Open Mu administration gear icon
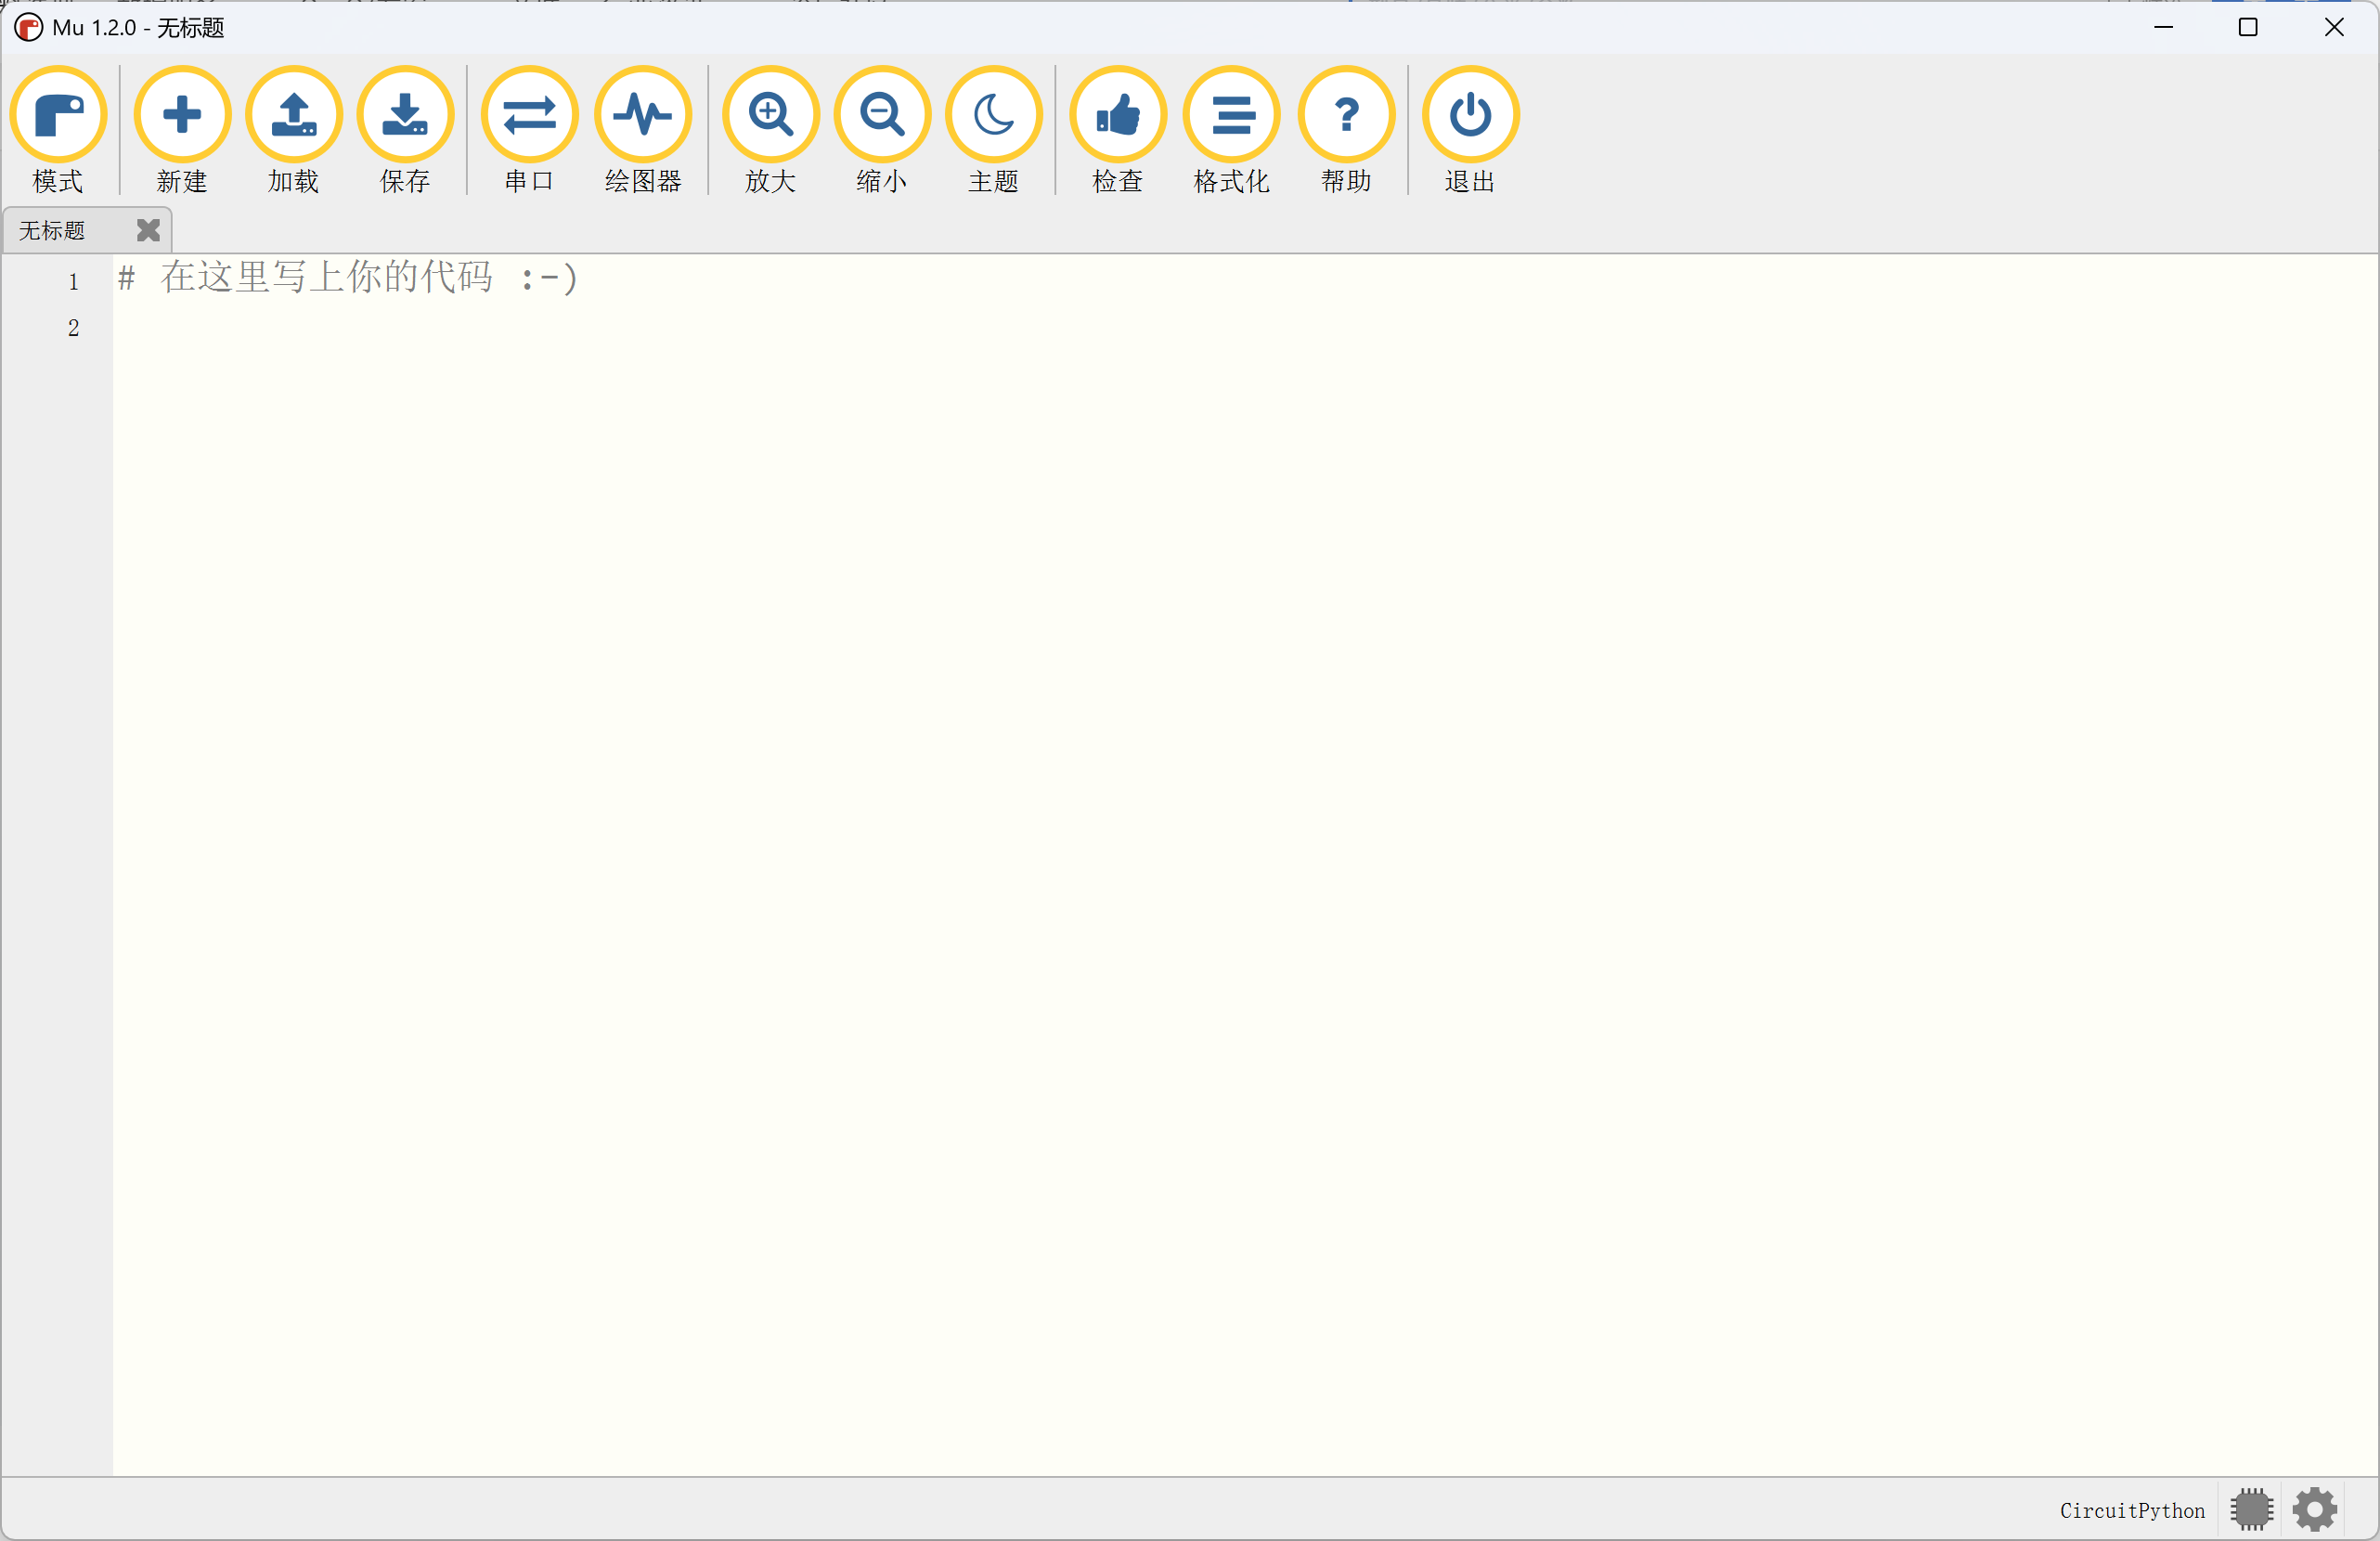Viewport: 2380px width, 1541px height. click(x=2314, y=1509)
